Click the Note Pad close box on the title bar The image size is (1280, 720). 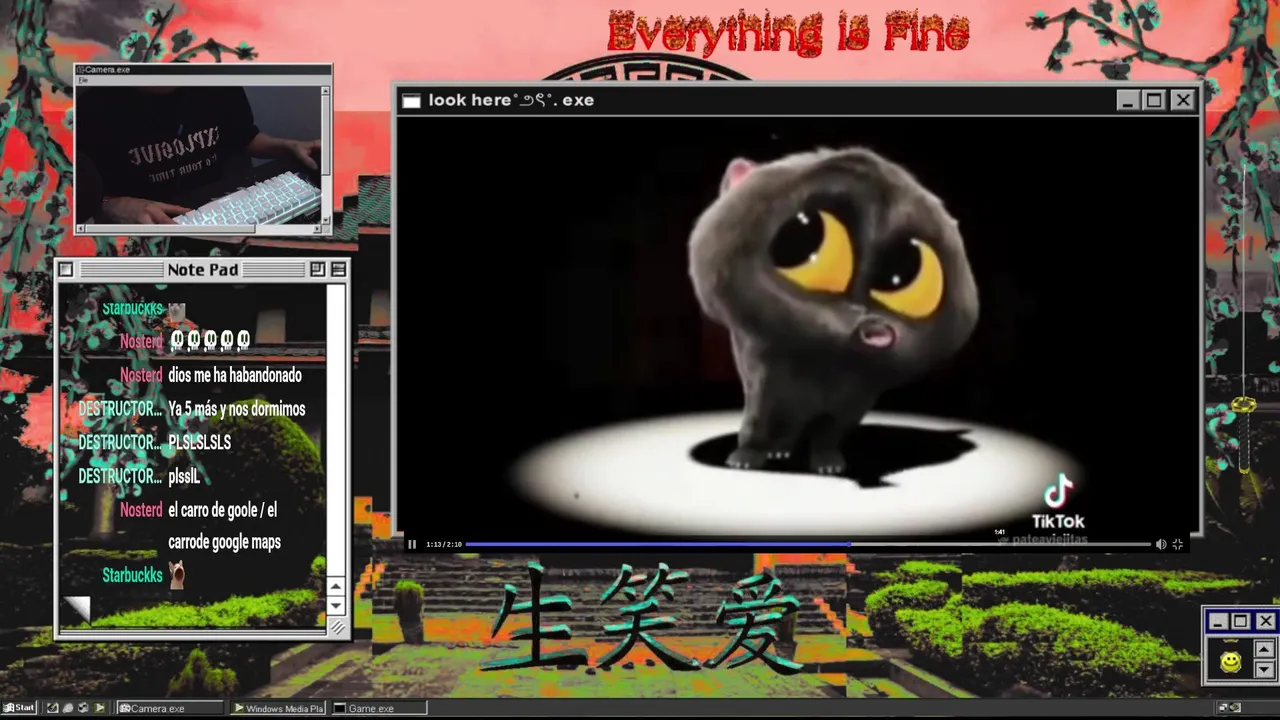coord(66,269)
